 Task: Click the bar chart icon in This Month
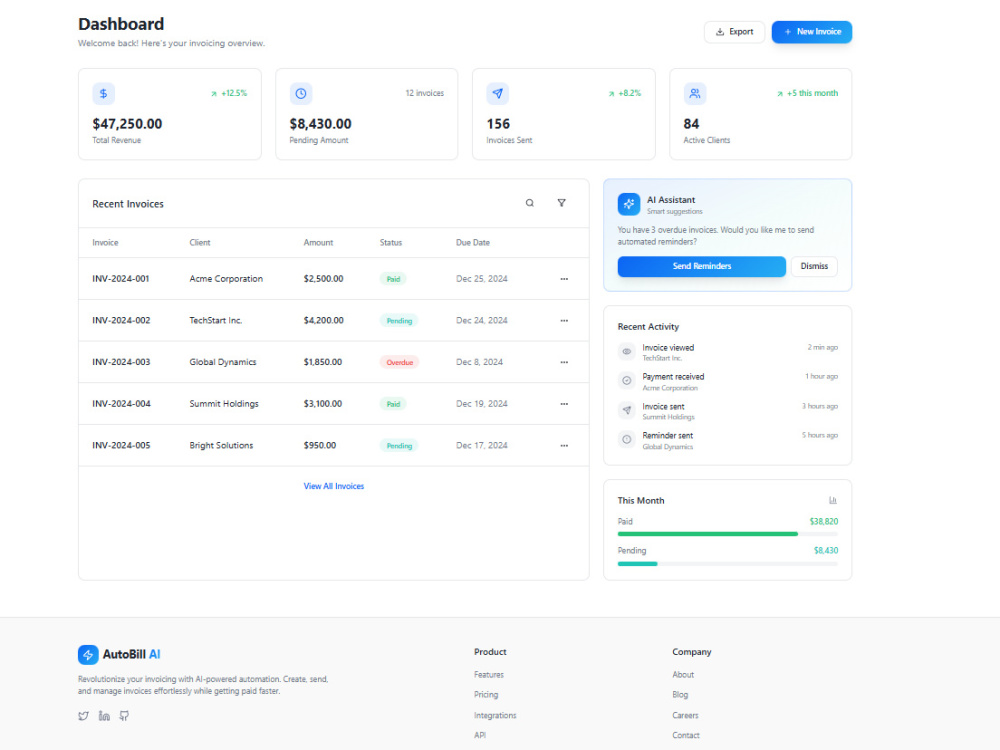point(832,501)
